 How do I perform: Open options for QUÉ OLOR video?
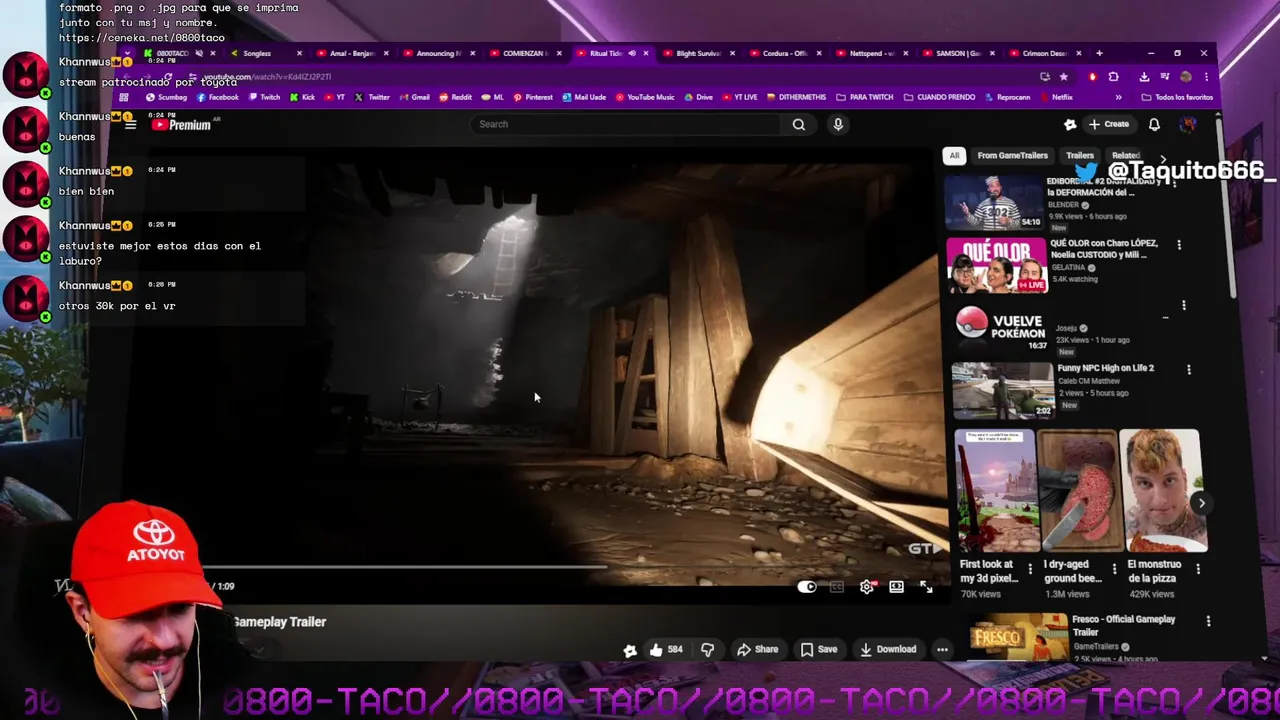[1179, 245]
